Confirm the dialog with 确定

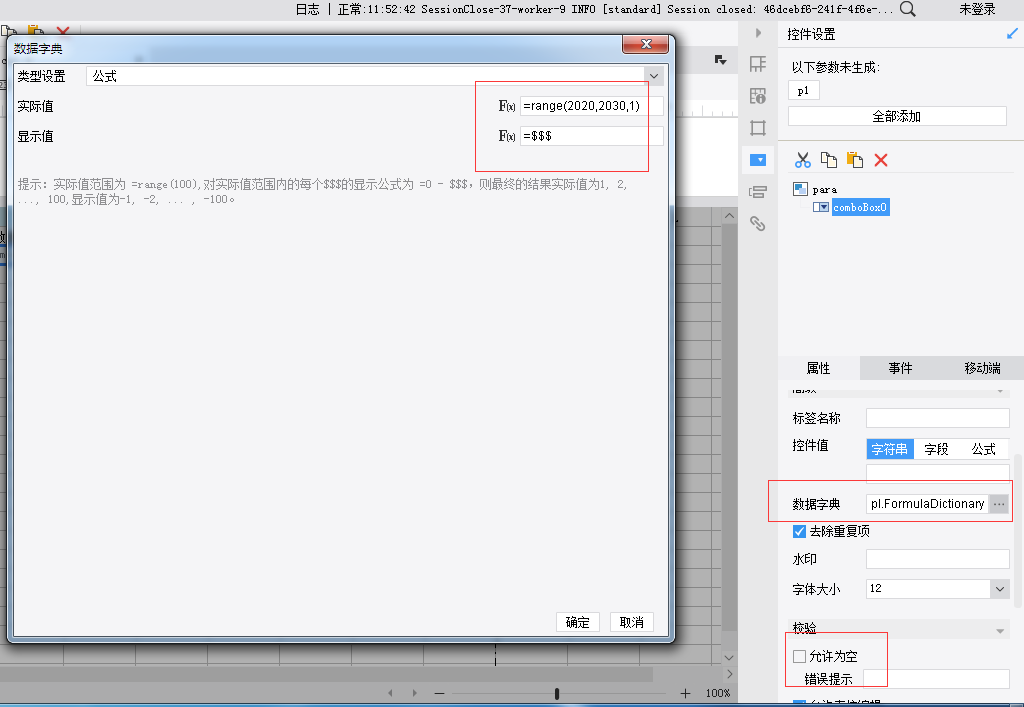click(x=577, y=622)
